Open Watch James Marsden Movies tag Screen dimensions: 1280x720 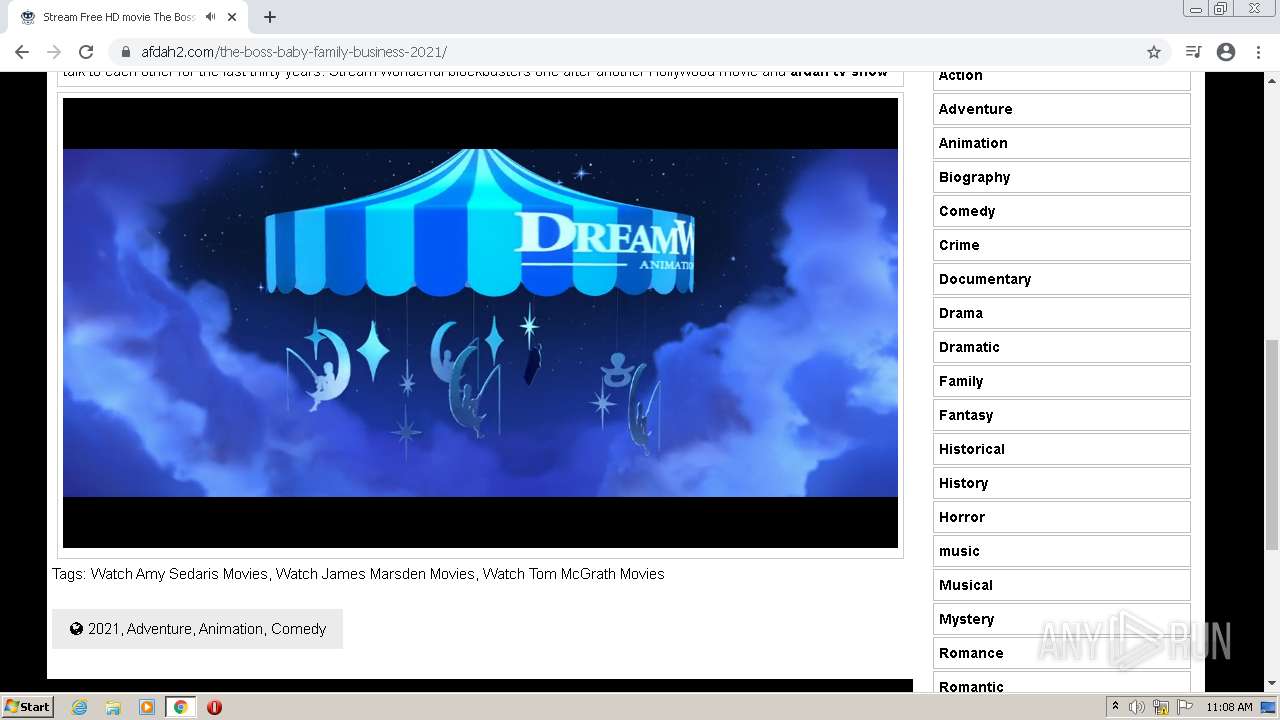pos(375,574)
